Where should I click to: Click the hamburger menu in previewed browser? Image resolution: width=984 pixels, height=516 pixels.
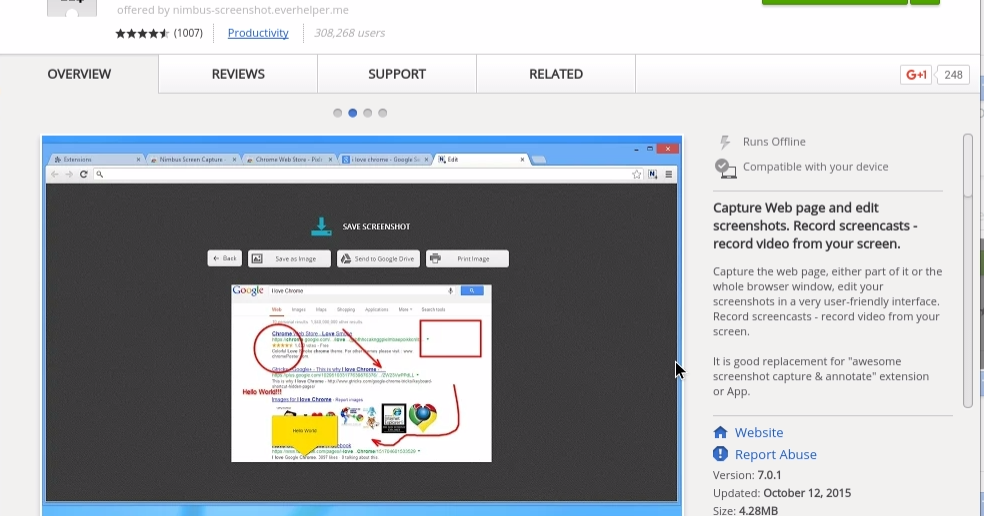click(669, 175)
